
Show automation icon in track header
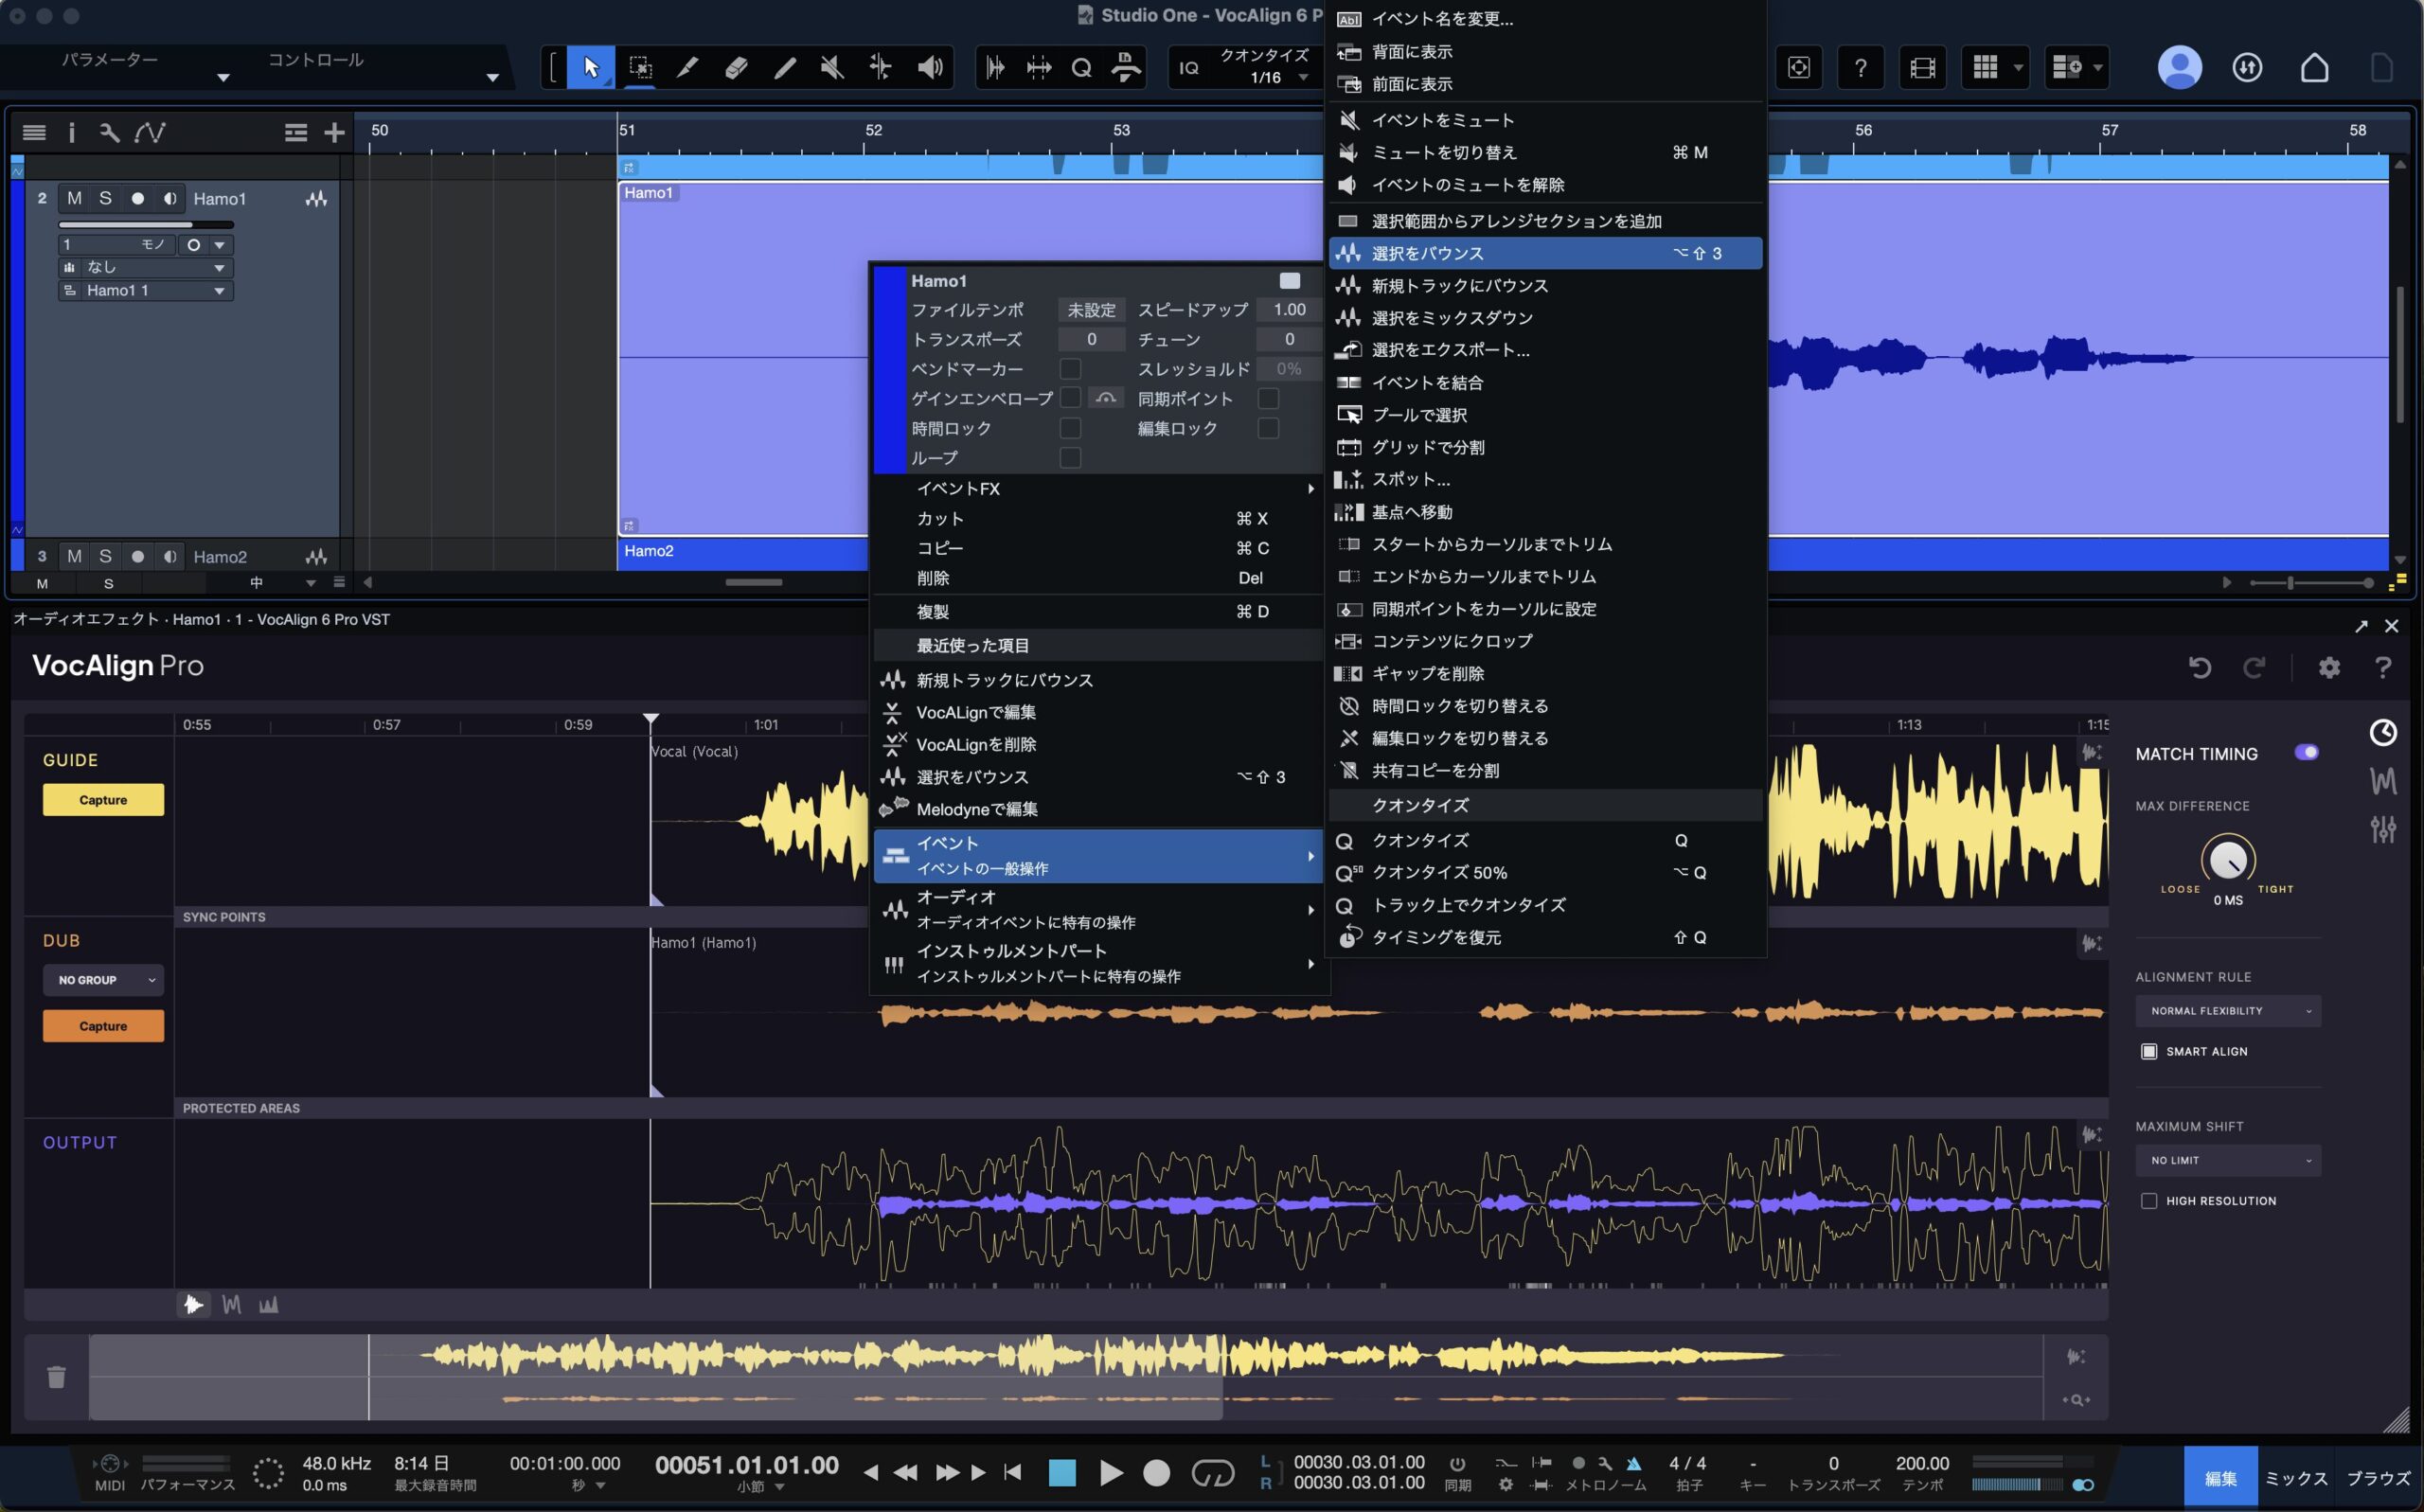tap(150, 132)
